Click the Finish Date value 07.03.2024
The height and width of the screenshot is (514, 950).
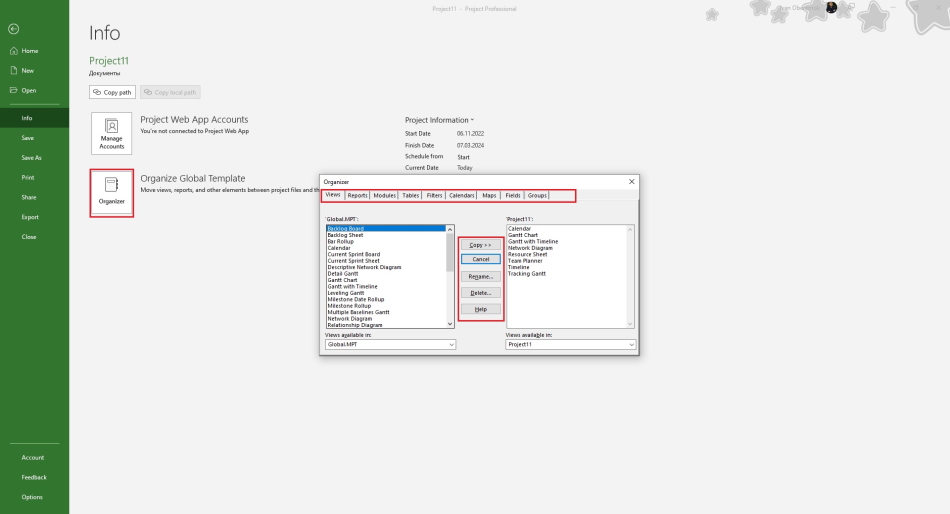point(470,145)
